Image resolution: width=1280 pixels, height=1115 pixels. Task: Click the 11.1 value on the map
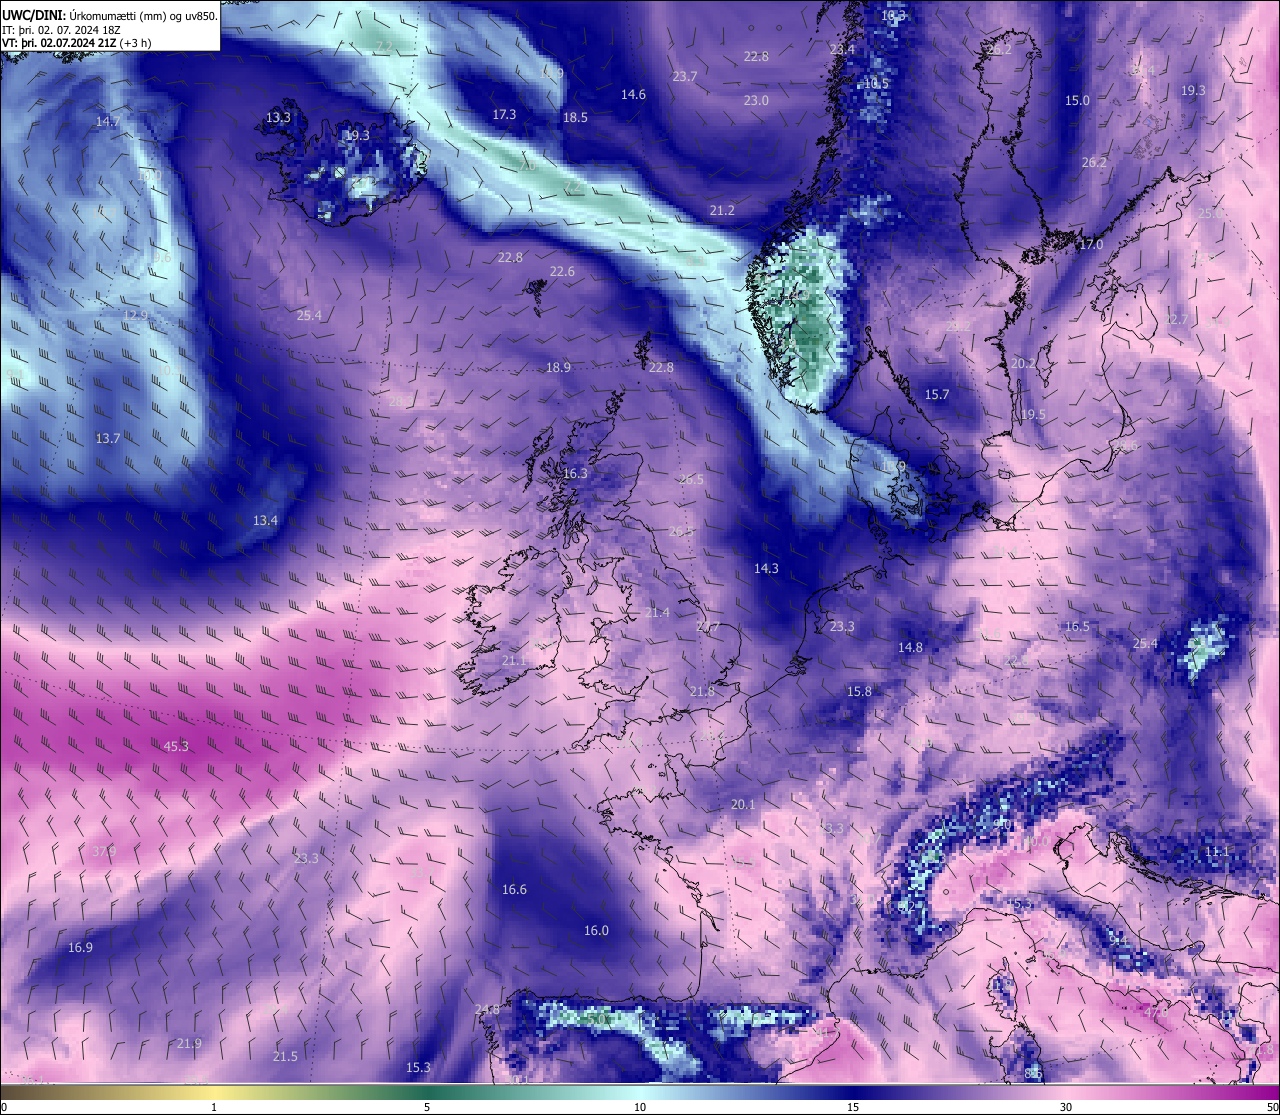[1217, 851]
